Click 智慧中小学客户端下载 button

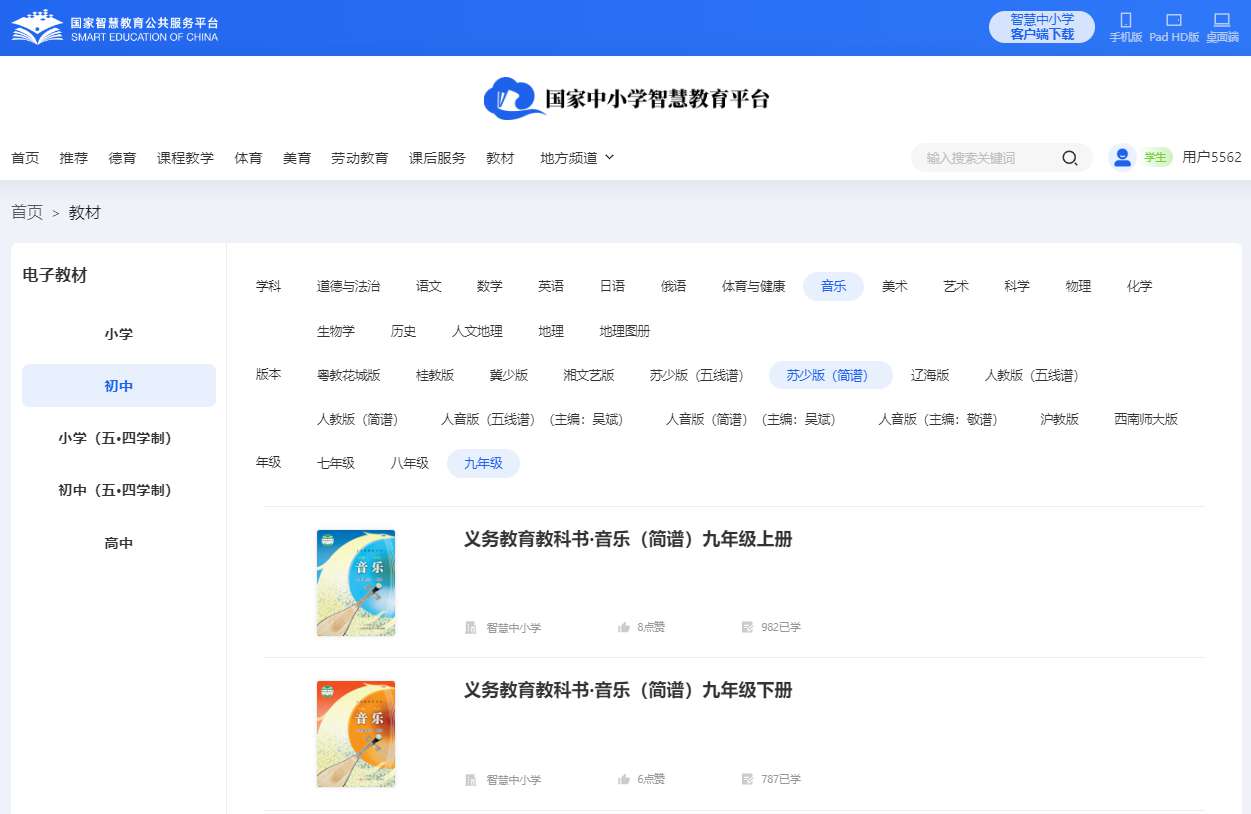click(x=1042, y=27)
